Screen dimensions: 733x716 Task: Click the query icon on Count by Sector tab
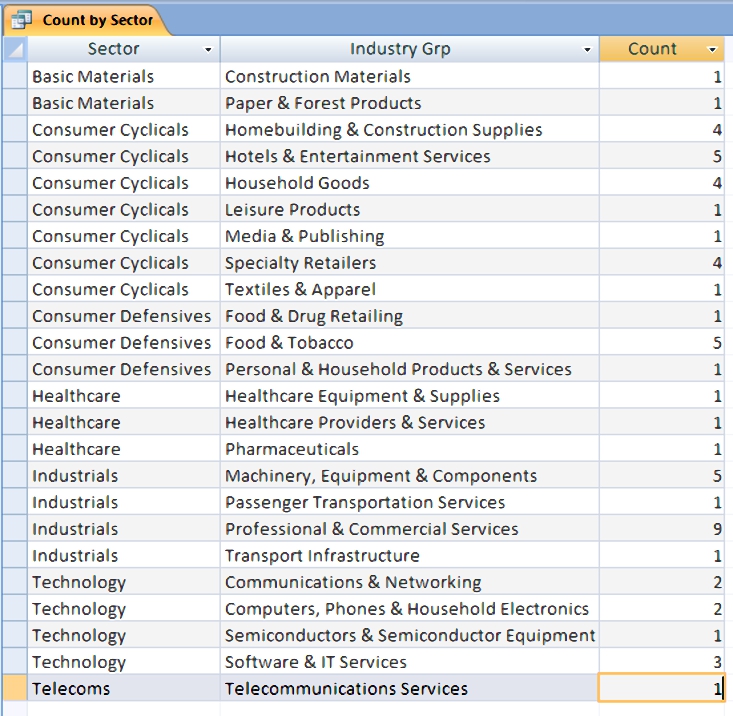pyautogui.click(x=21, y=20)
